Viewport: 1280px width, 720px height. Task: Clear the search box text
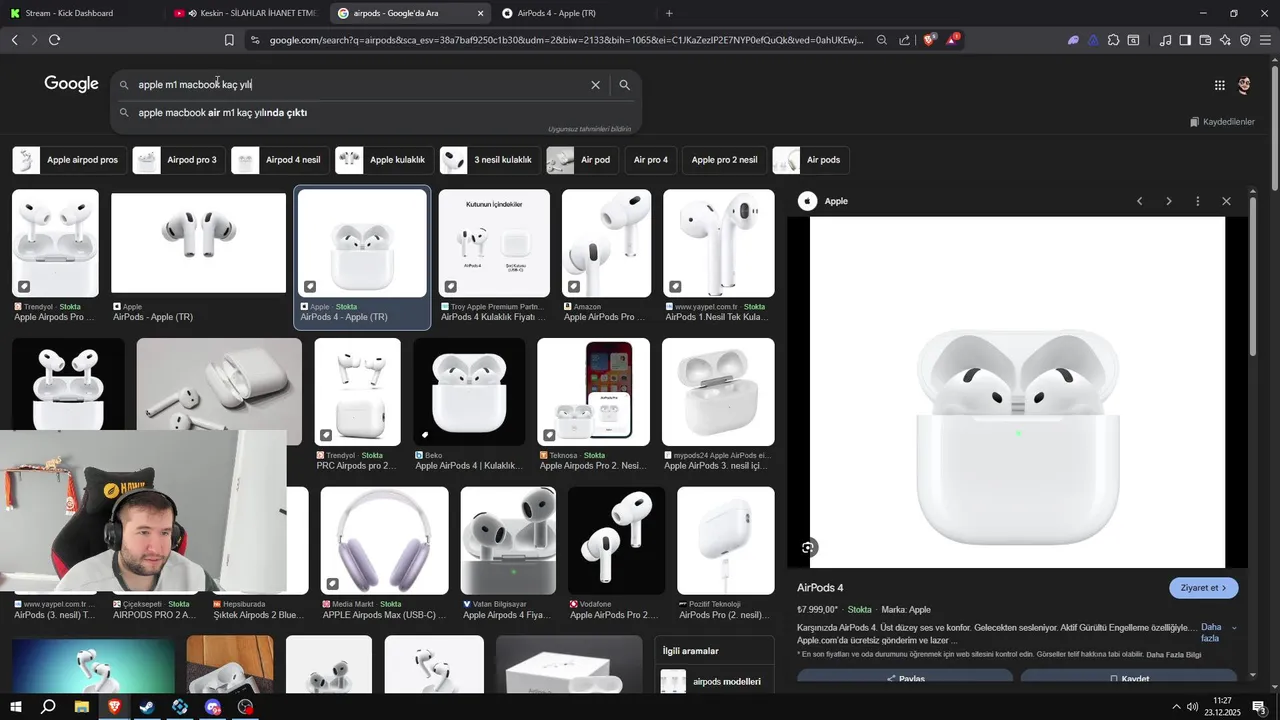(x=595, y=85)
